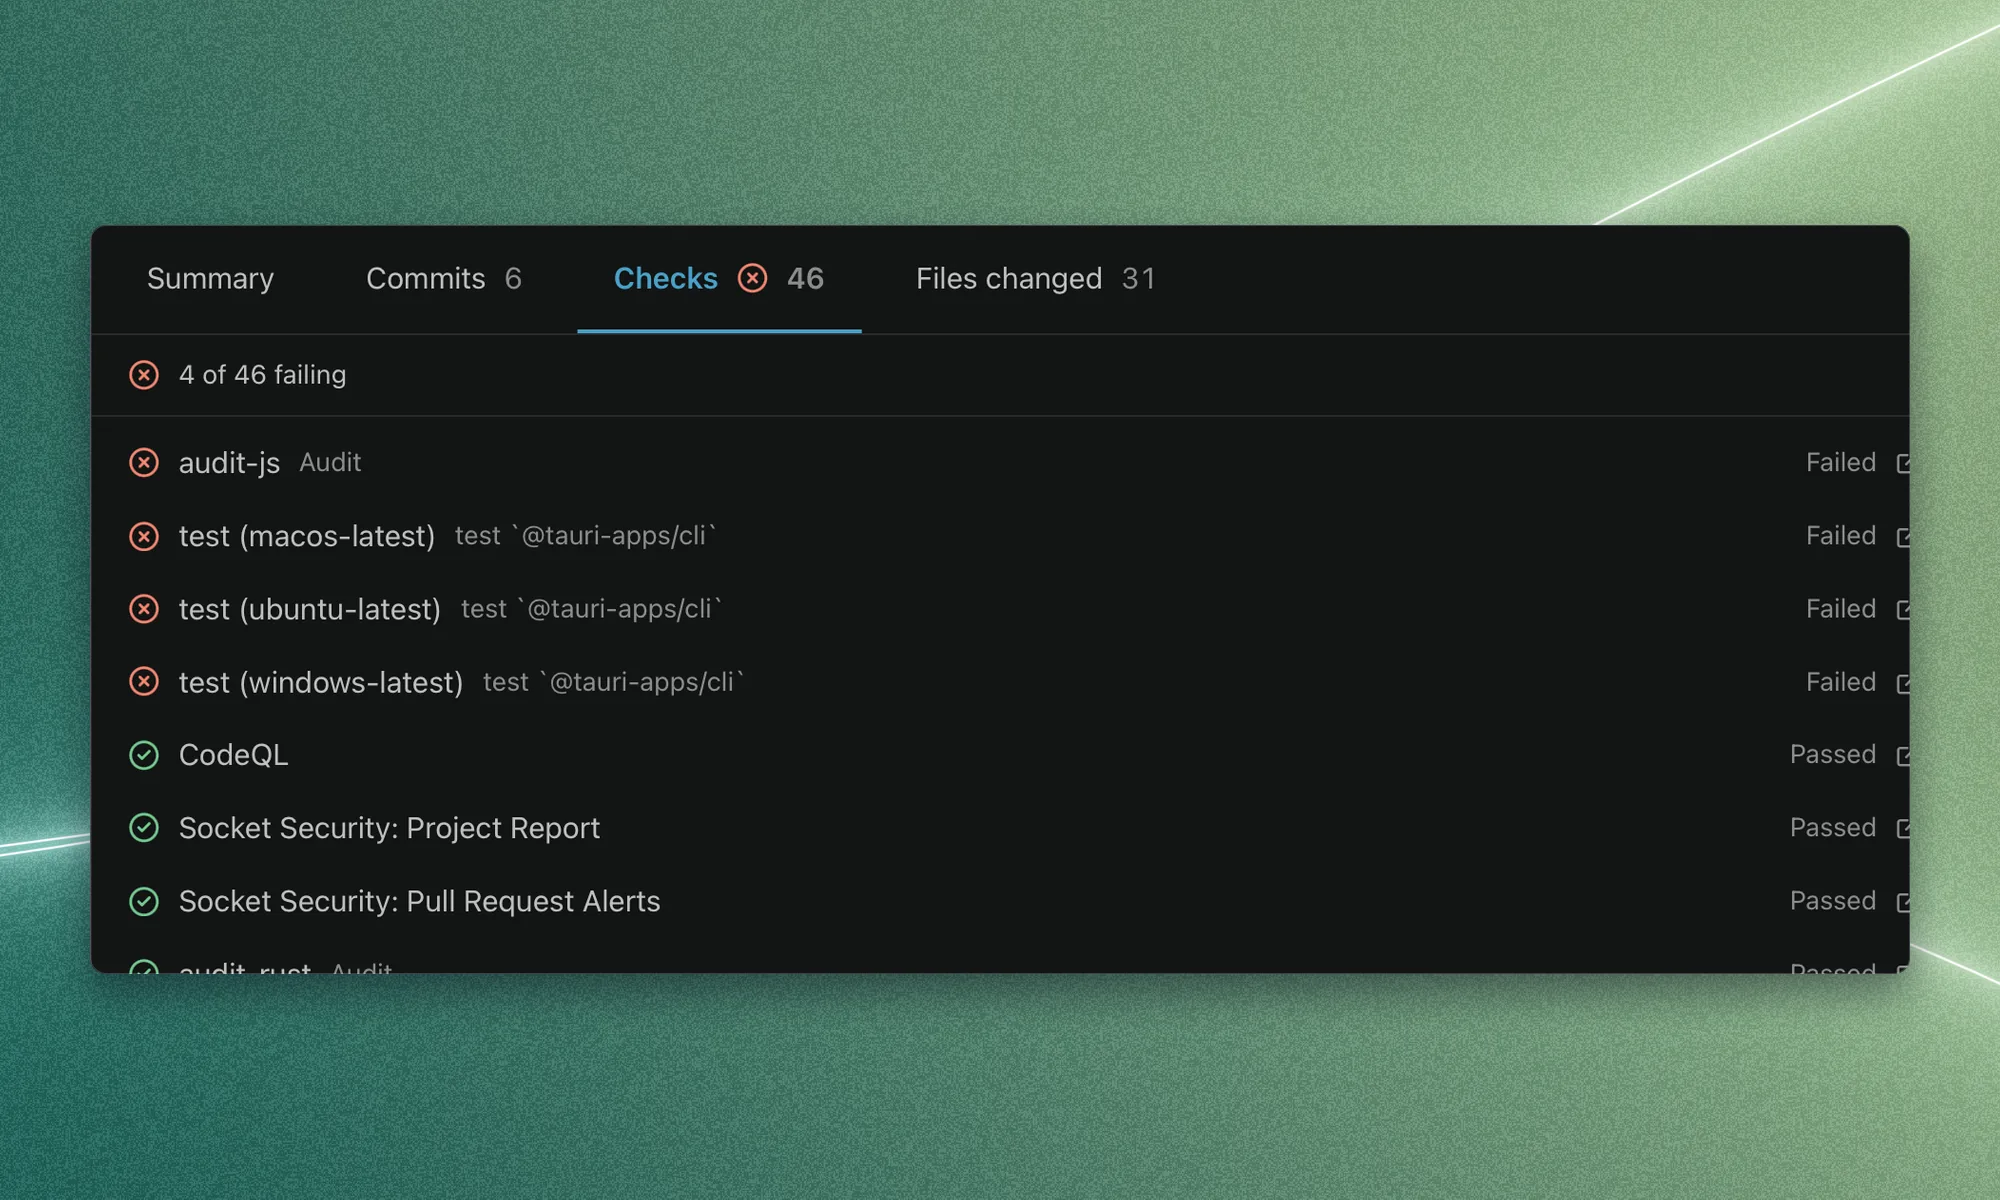Open the Files changed tab
Screen dimensions: 2000x1200
pyautogui.click(x=1035, y=278)
